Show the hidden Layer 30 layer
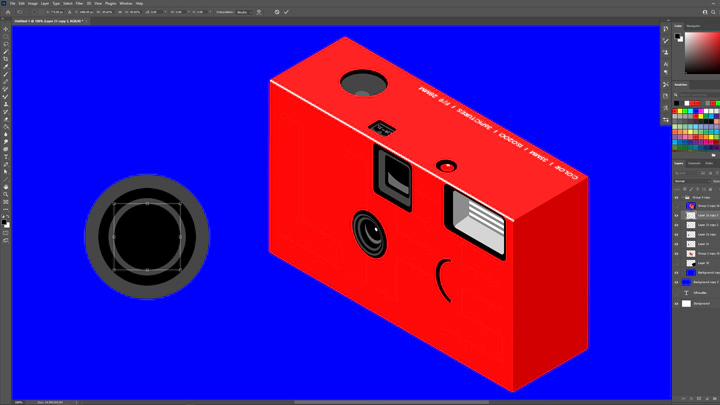Screen dimensions: 720x405 (676, 263)
